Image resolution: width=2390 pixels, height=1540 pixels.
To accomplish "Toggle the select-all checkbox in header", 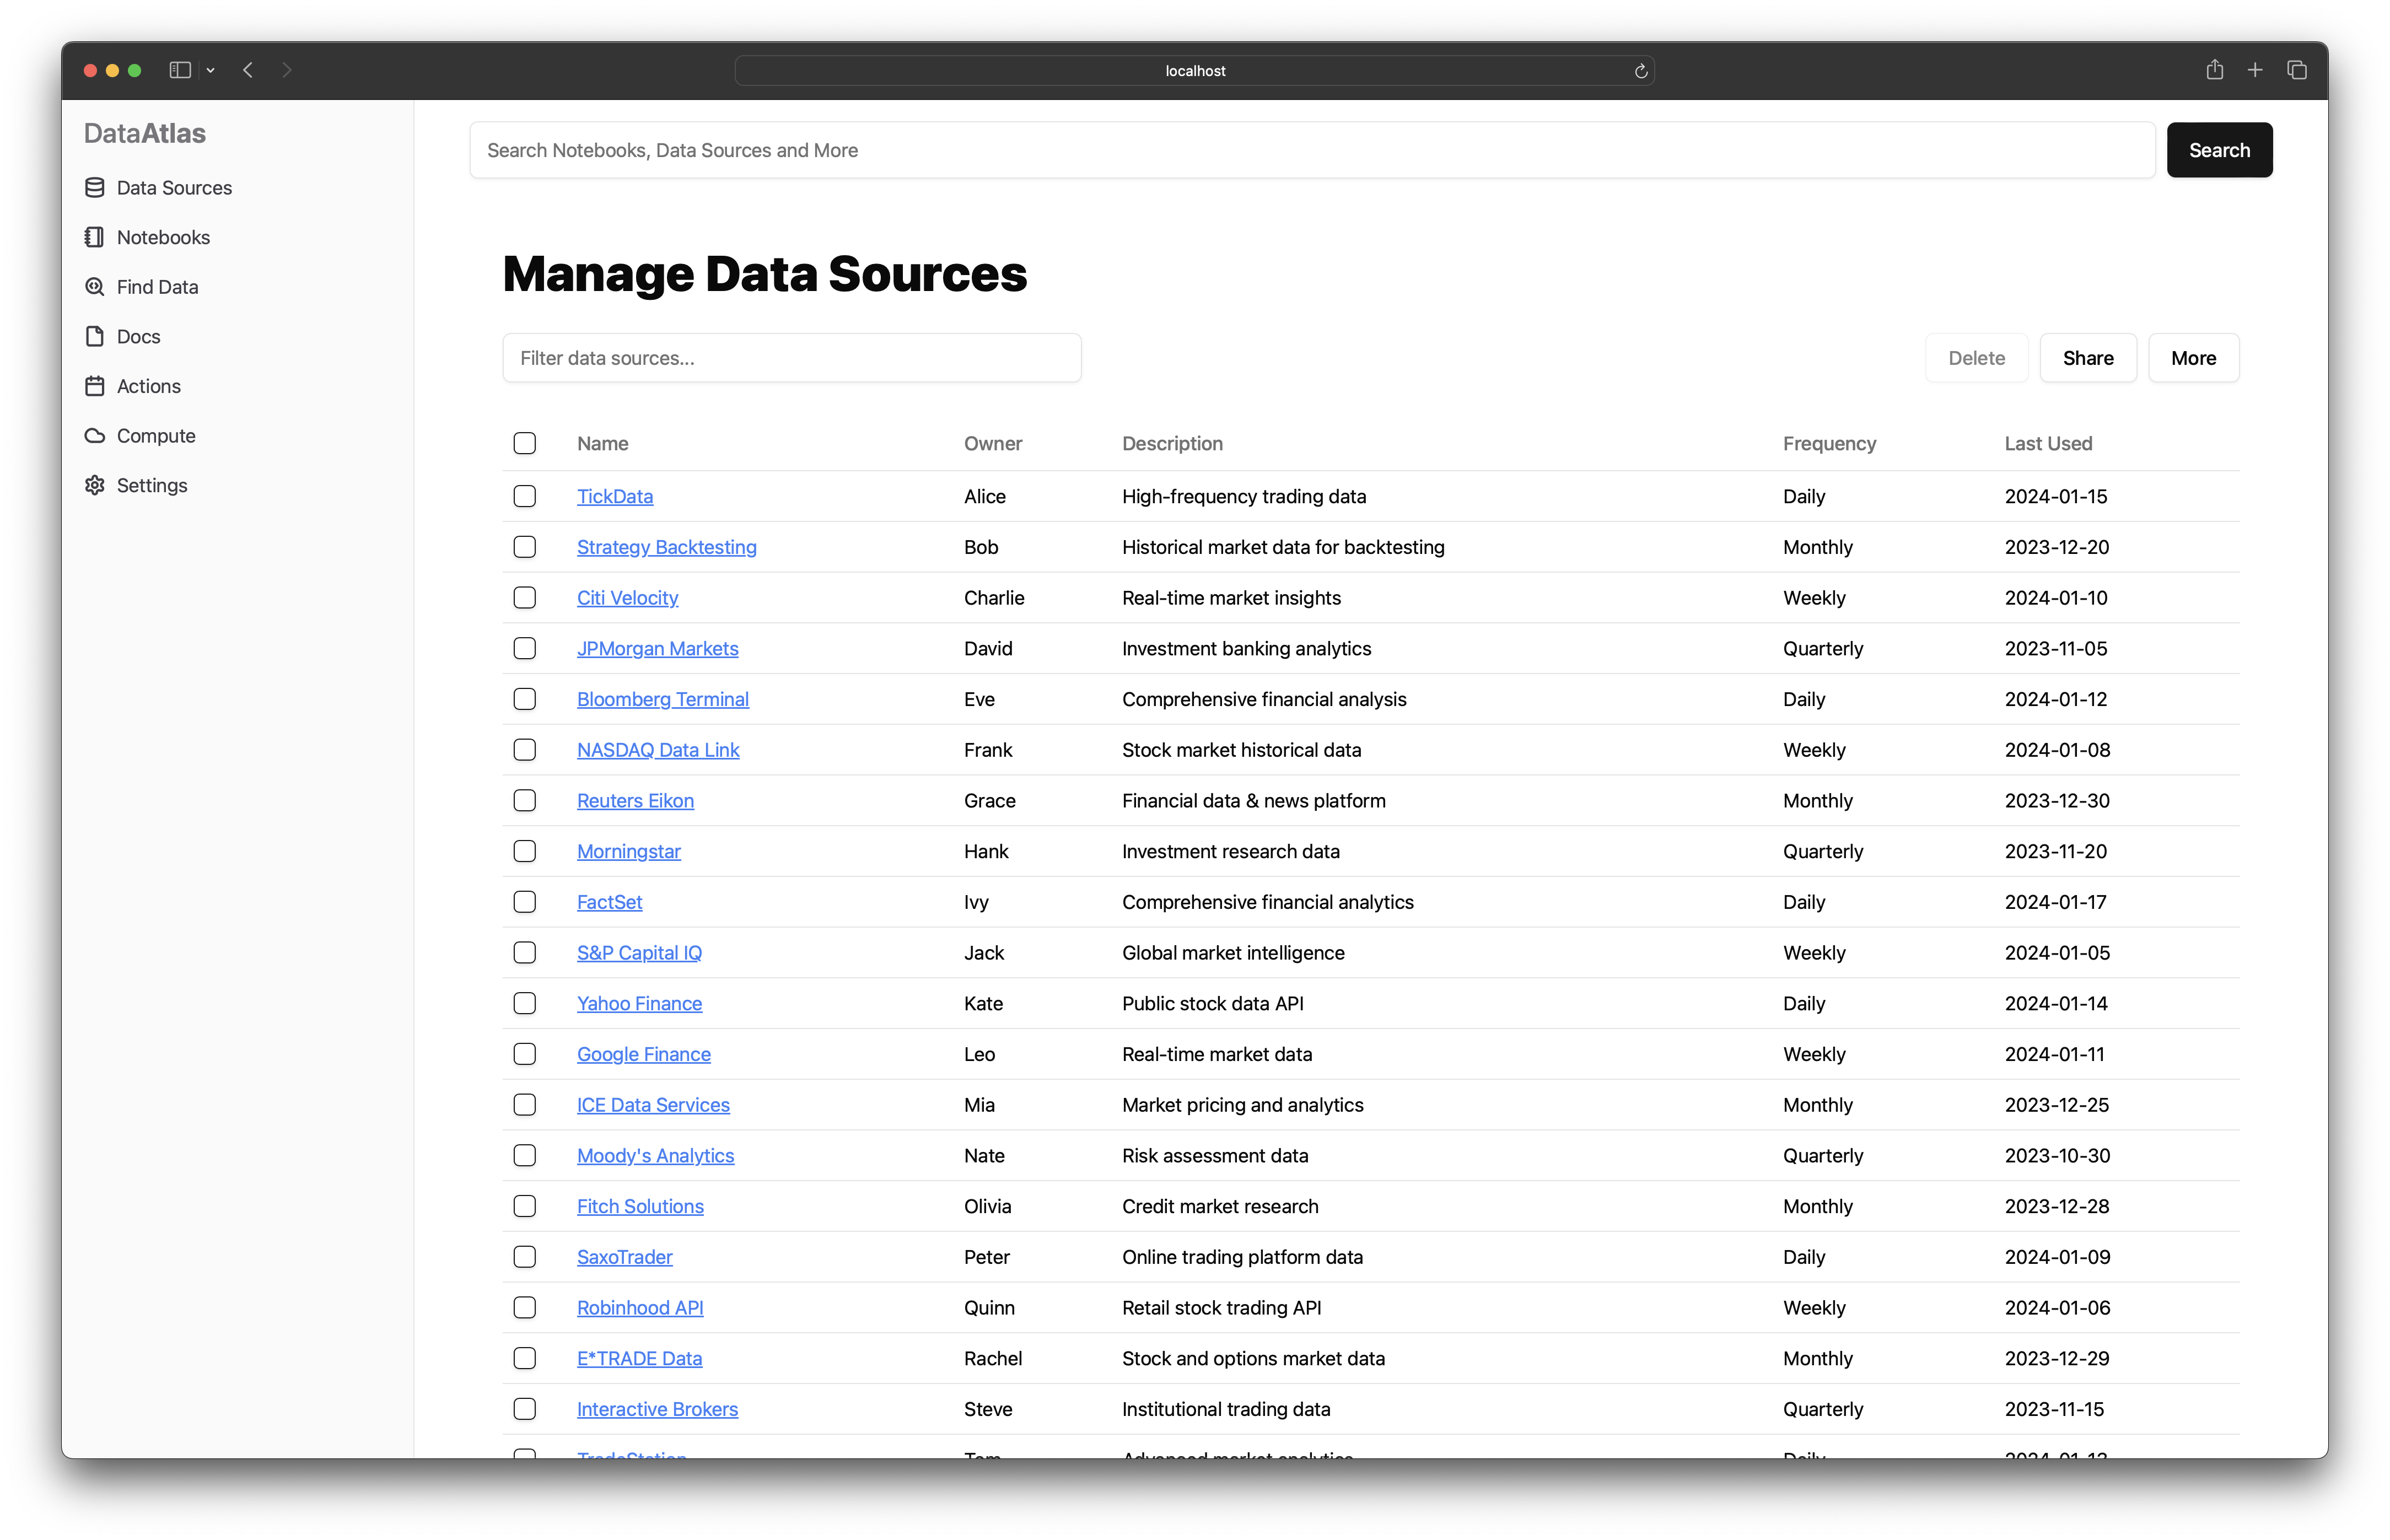I will click(525, 443).
